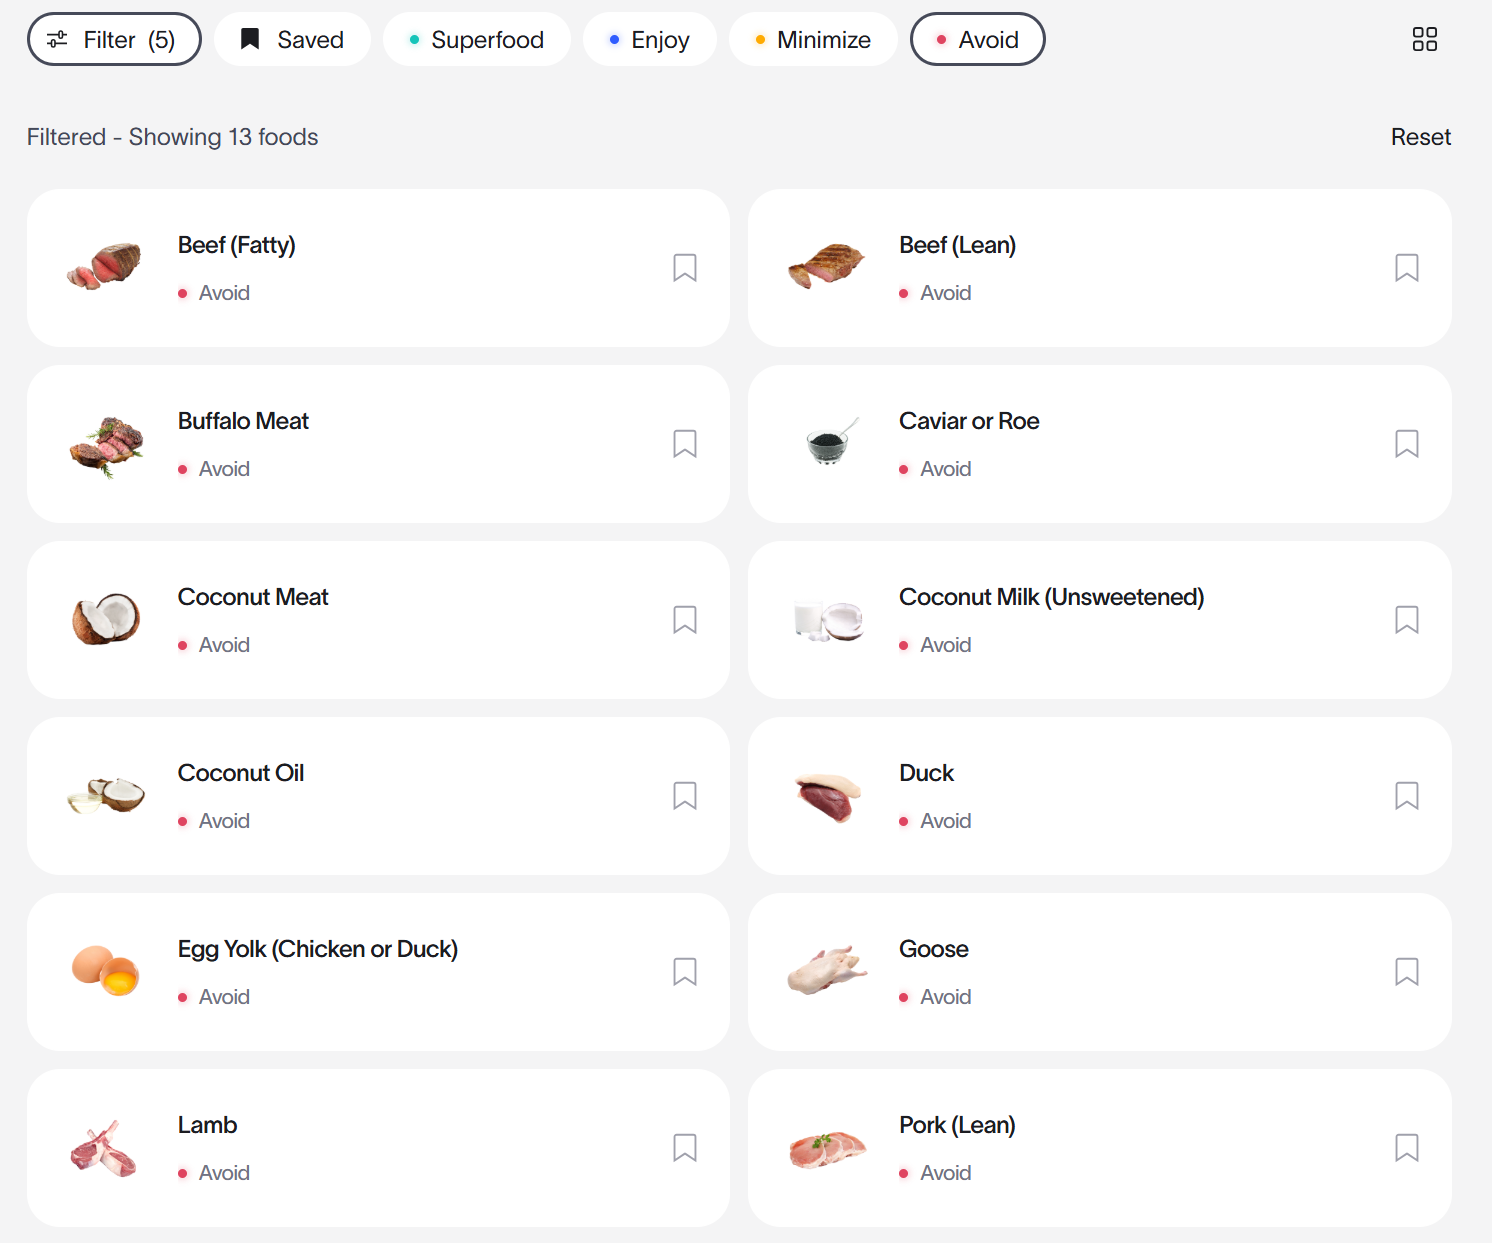Click the Coconut Meat thumbnail image
The width and height of the screenshot is (1492, 1243).
pos(106,619)
